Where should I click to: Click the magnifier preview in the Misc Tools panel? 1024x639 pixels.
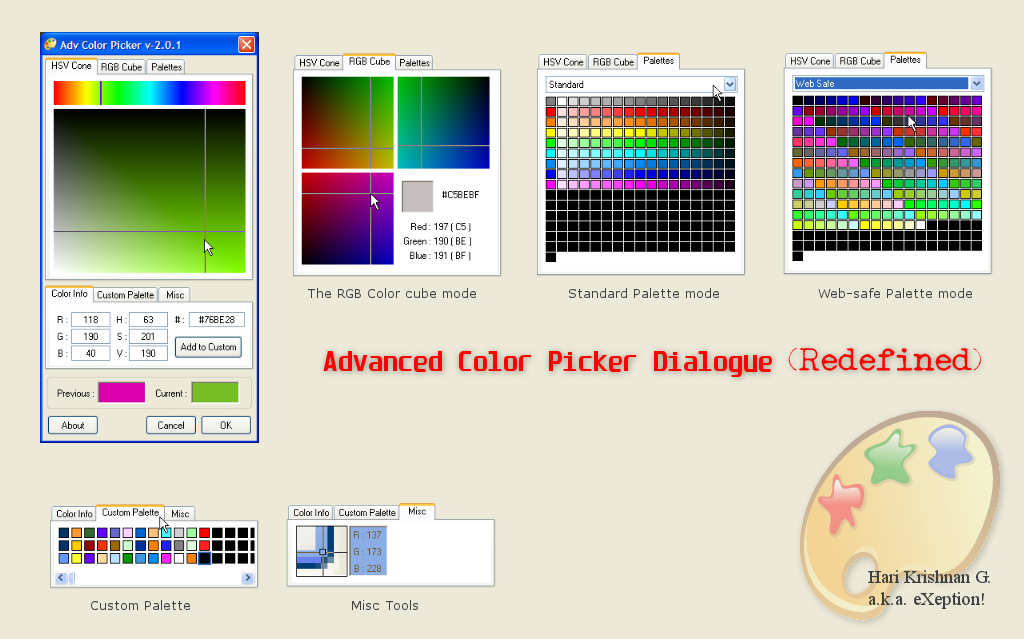click(321, 551)
